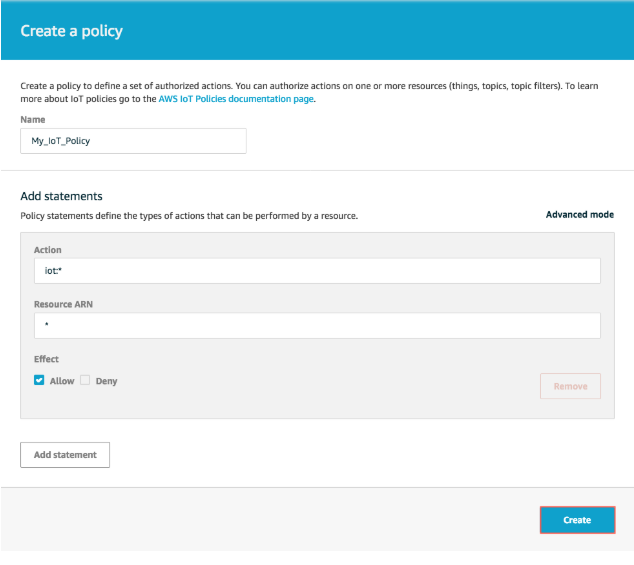Click the 'Resource ARN' field label
Viewport: 634px width, 565px height.
pyautogui.click(x=65, y=304)
